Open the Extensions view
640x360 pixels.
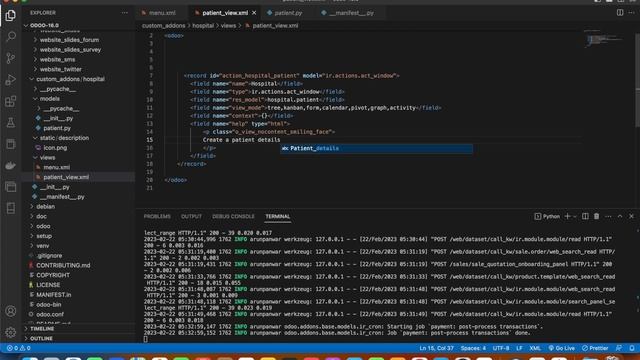(x=11, y=101)
